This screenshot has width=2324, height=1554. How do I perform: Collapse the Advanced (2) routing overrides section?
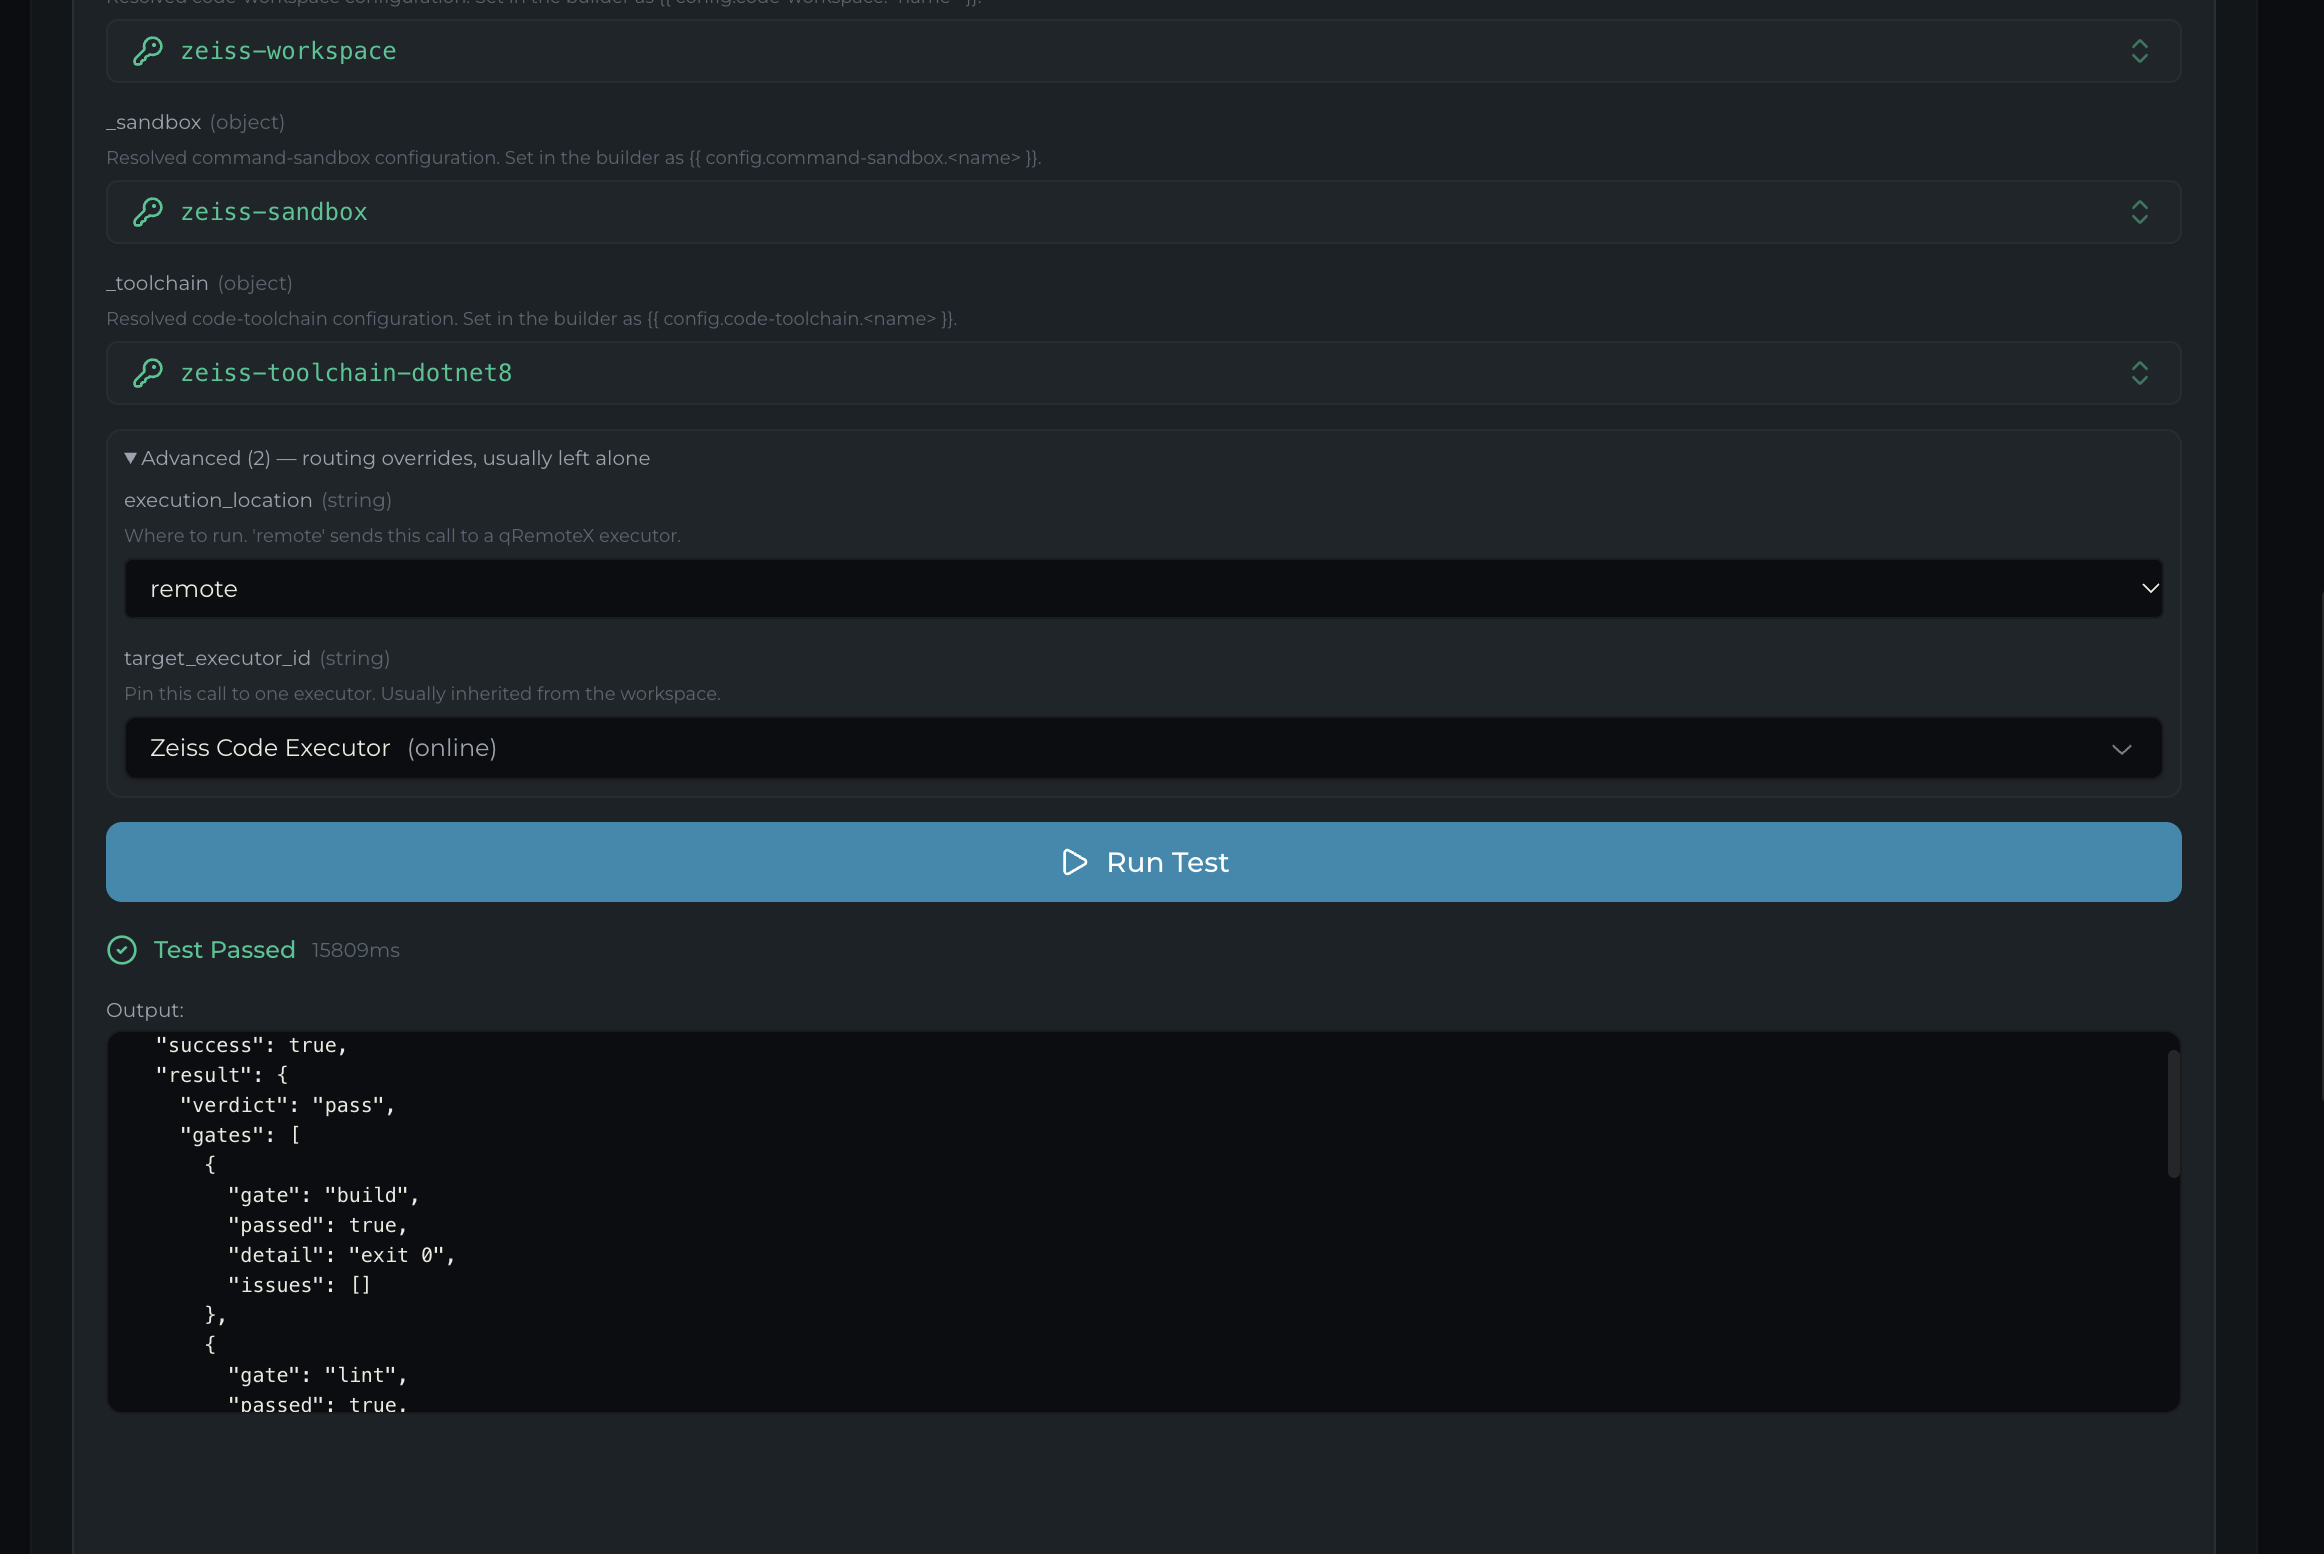[x=387, y=458]
